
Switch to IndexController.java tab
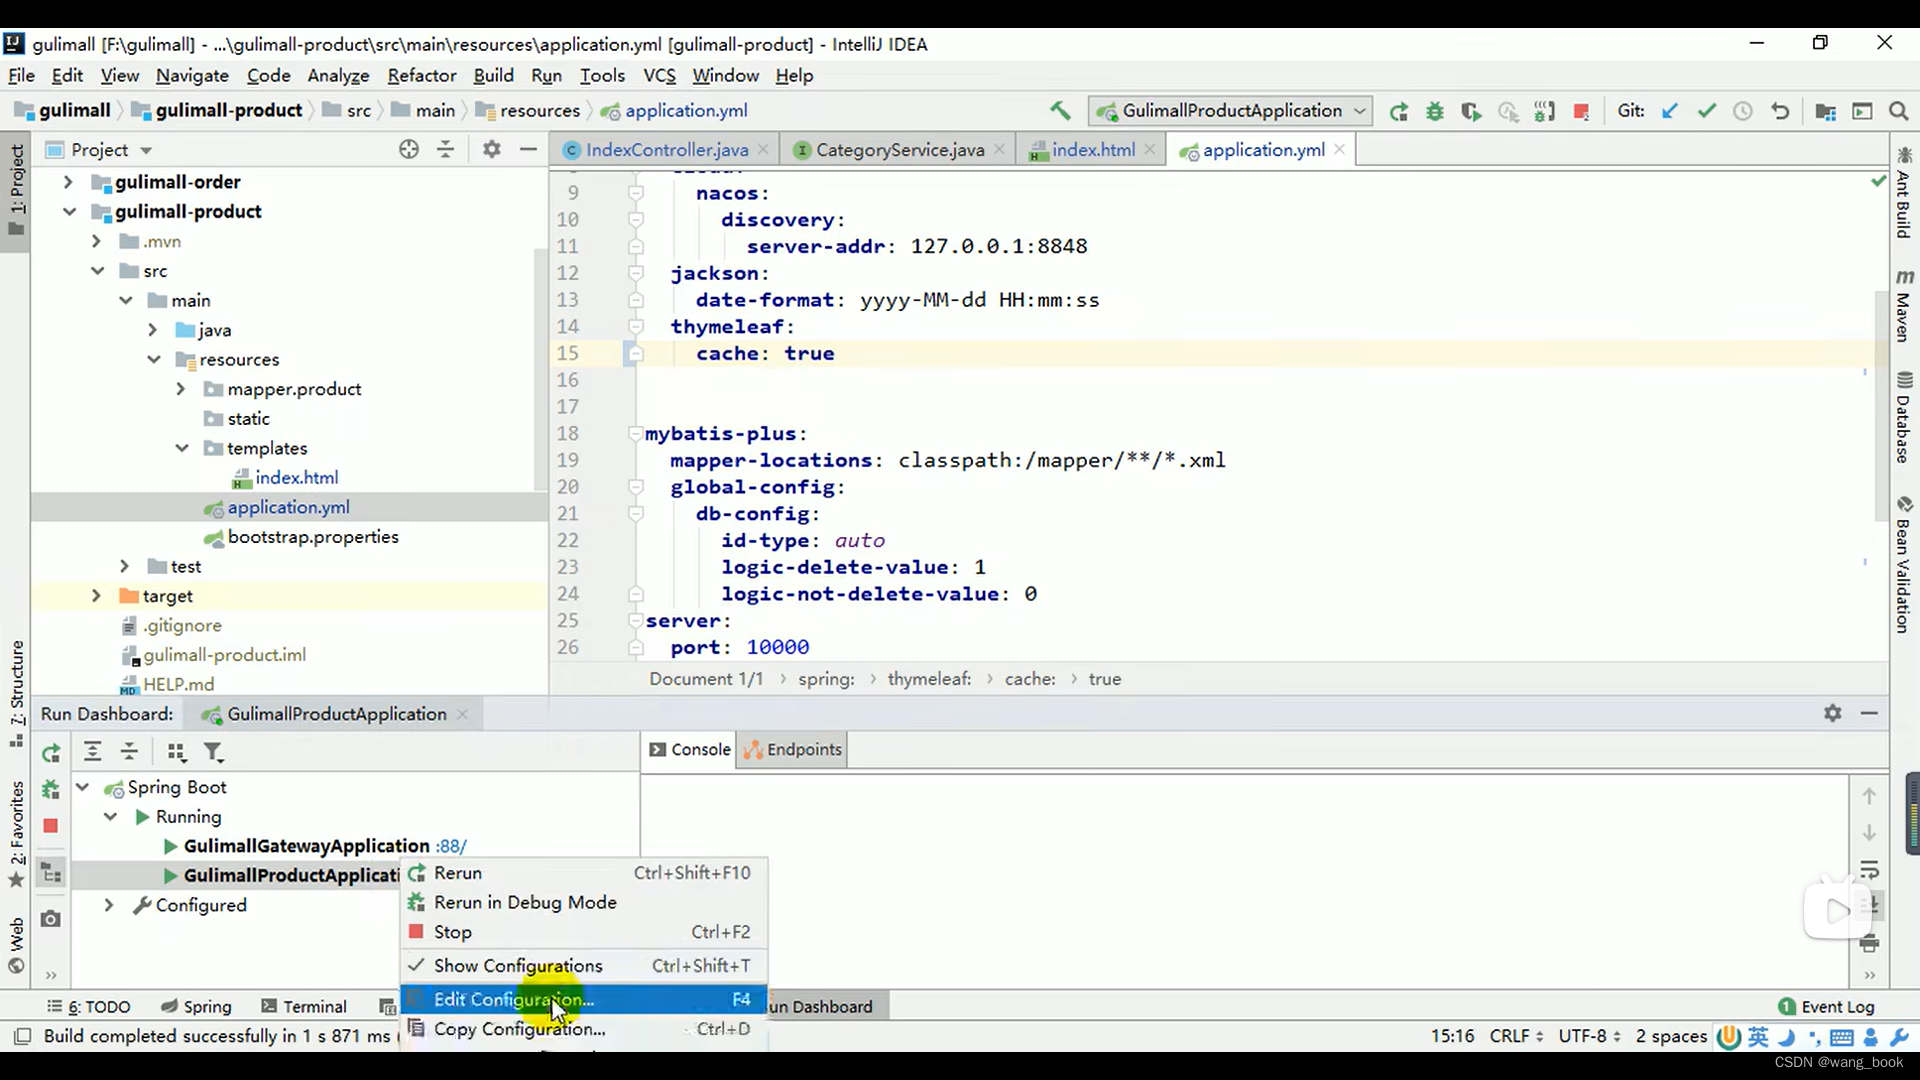coord(667,150)
